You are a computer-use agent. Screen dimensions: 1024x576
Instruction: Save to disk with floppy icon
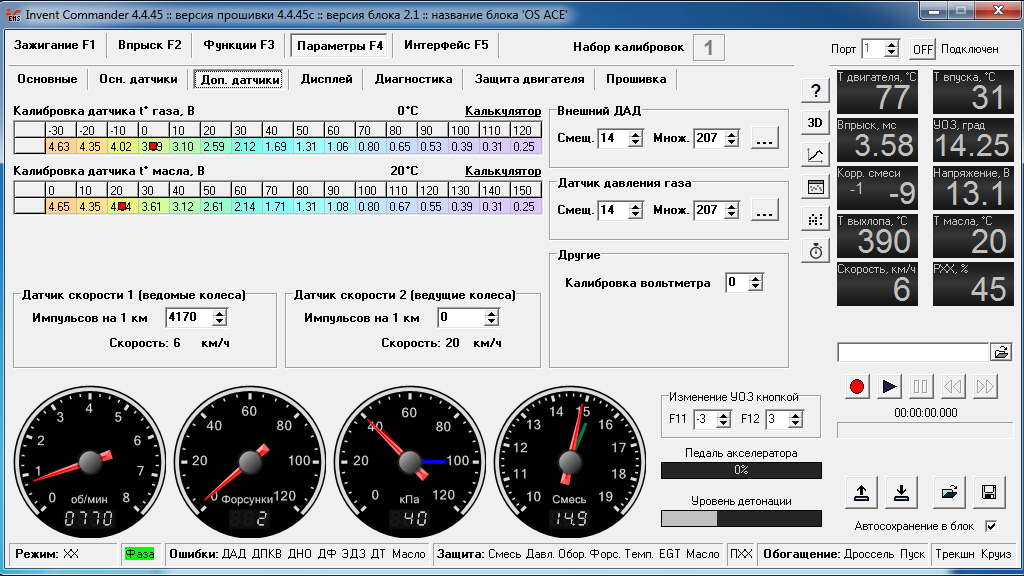click(989, 492)
